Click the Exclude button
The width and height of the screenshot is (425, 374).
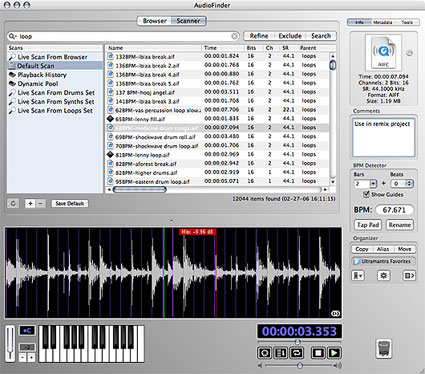pyautogui.click(x=290, y=36)
